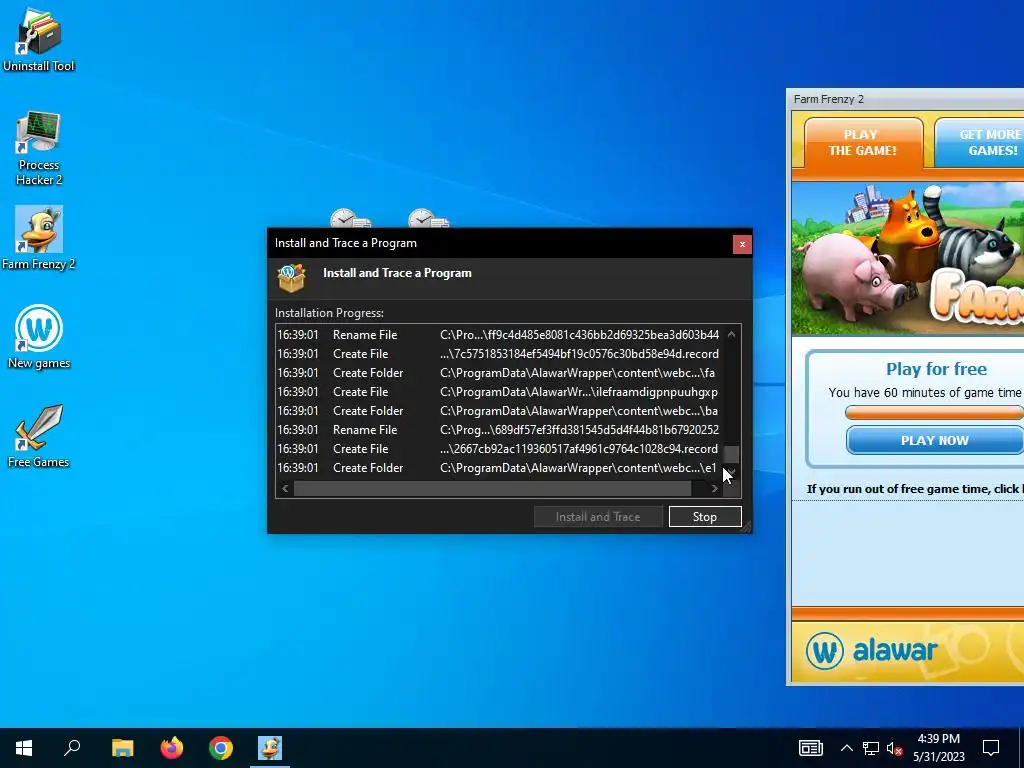The image size is (1024, 768).
Task: Select the row ending in 9764c1028c94.record
Action: (499, 449)
